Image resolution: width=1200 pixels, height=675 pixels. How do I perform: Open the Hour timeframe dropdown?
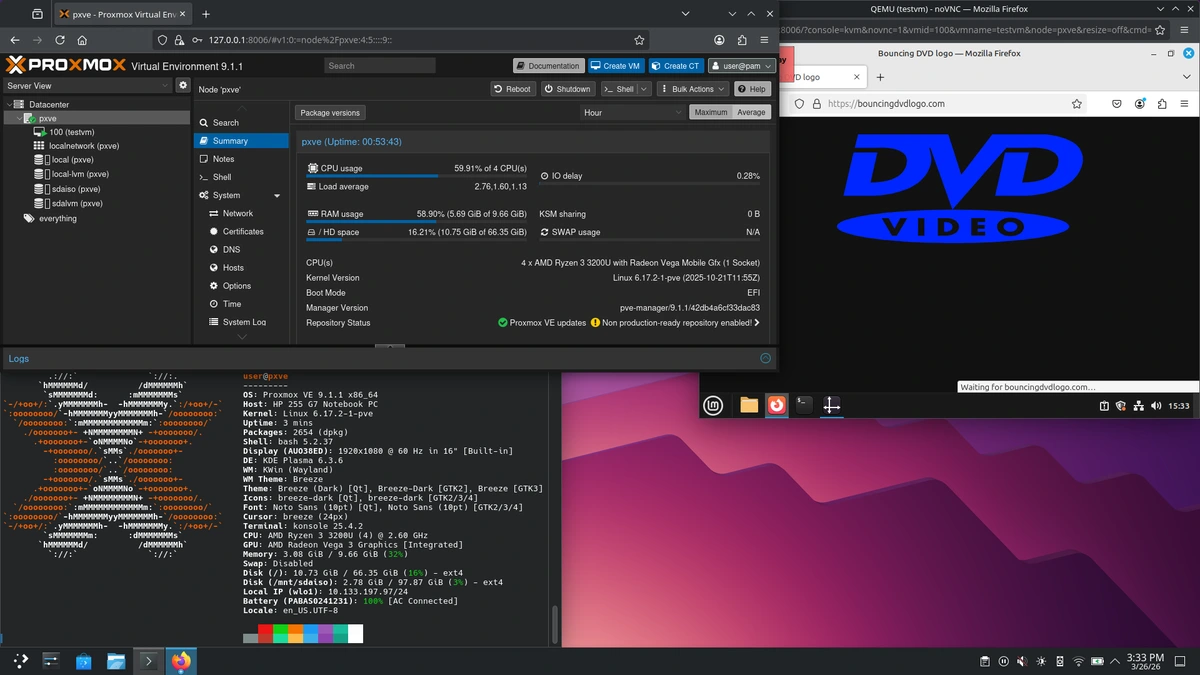click(632, 113)
